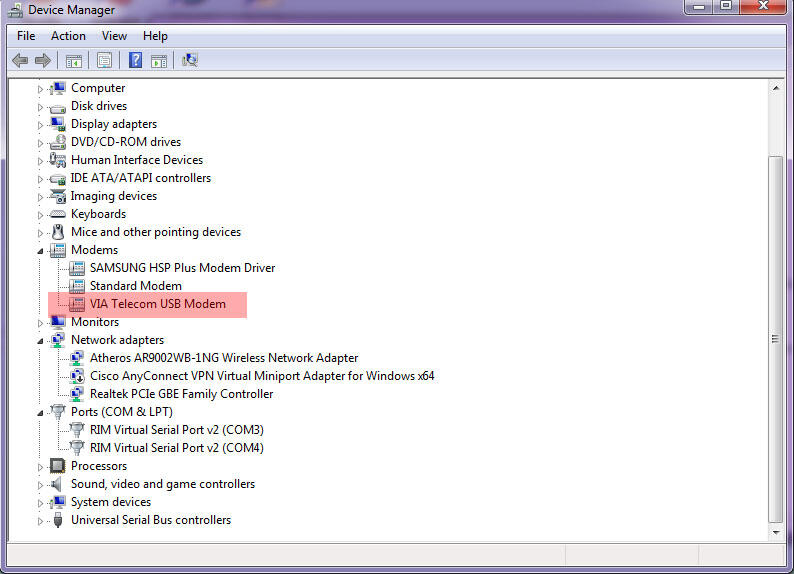Select VIA Telecom USB Modem

[x=157, y=304]
